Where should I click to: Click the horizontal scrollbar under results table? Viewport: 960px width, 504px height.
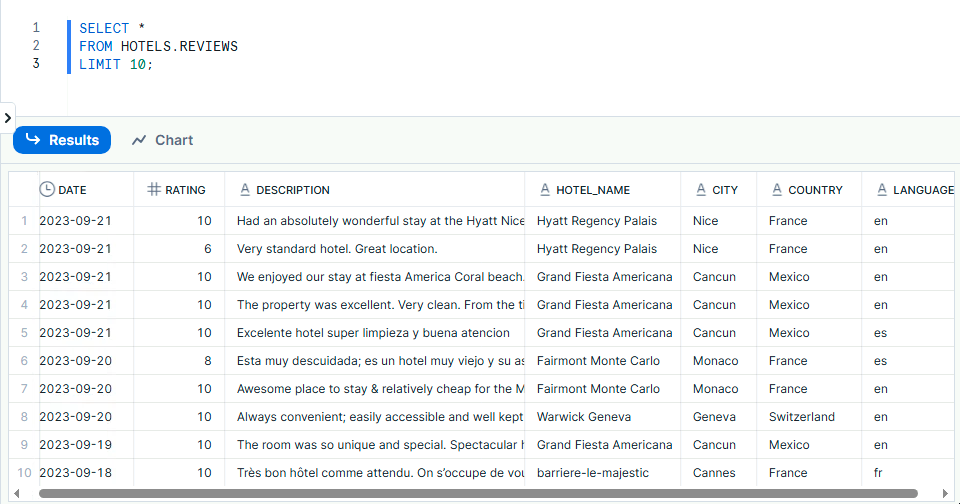click(x=478, y=493)
